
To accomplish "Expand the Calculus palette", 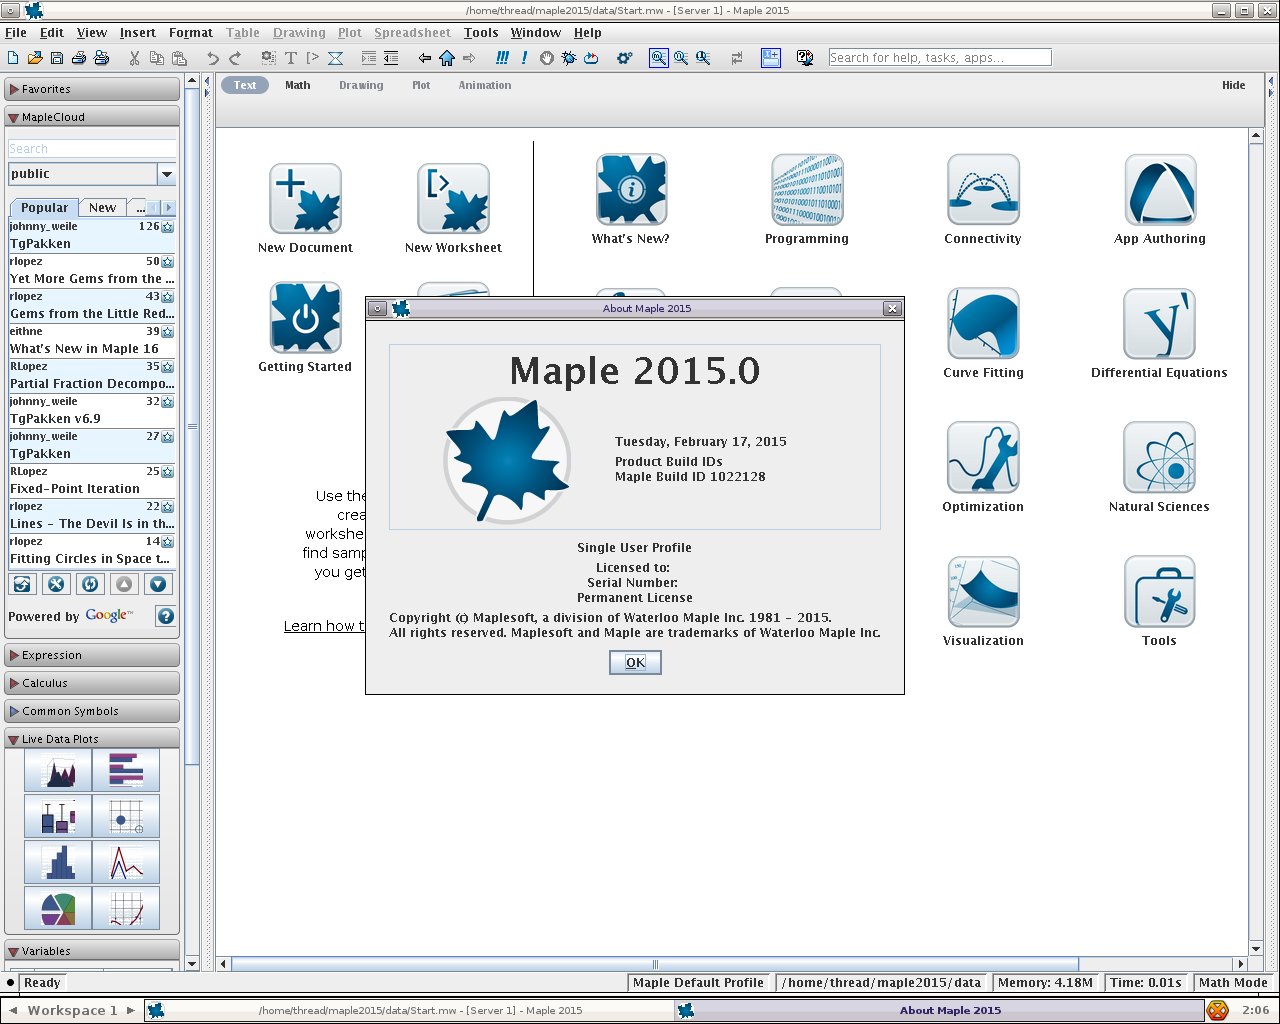I will click(92, 683).
